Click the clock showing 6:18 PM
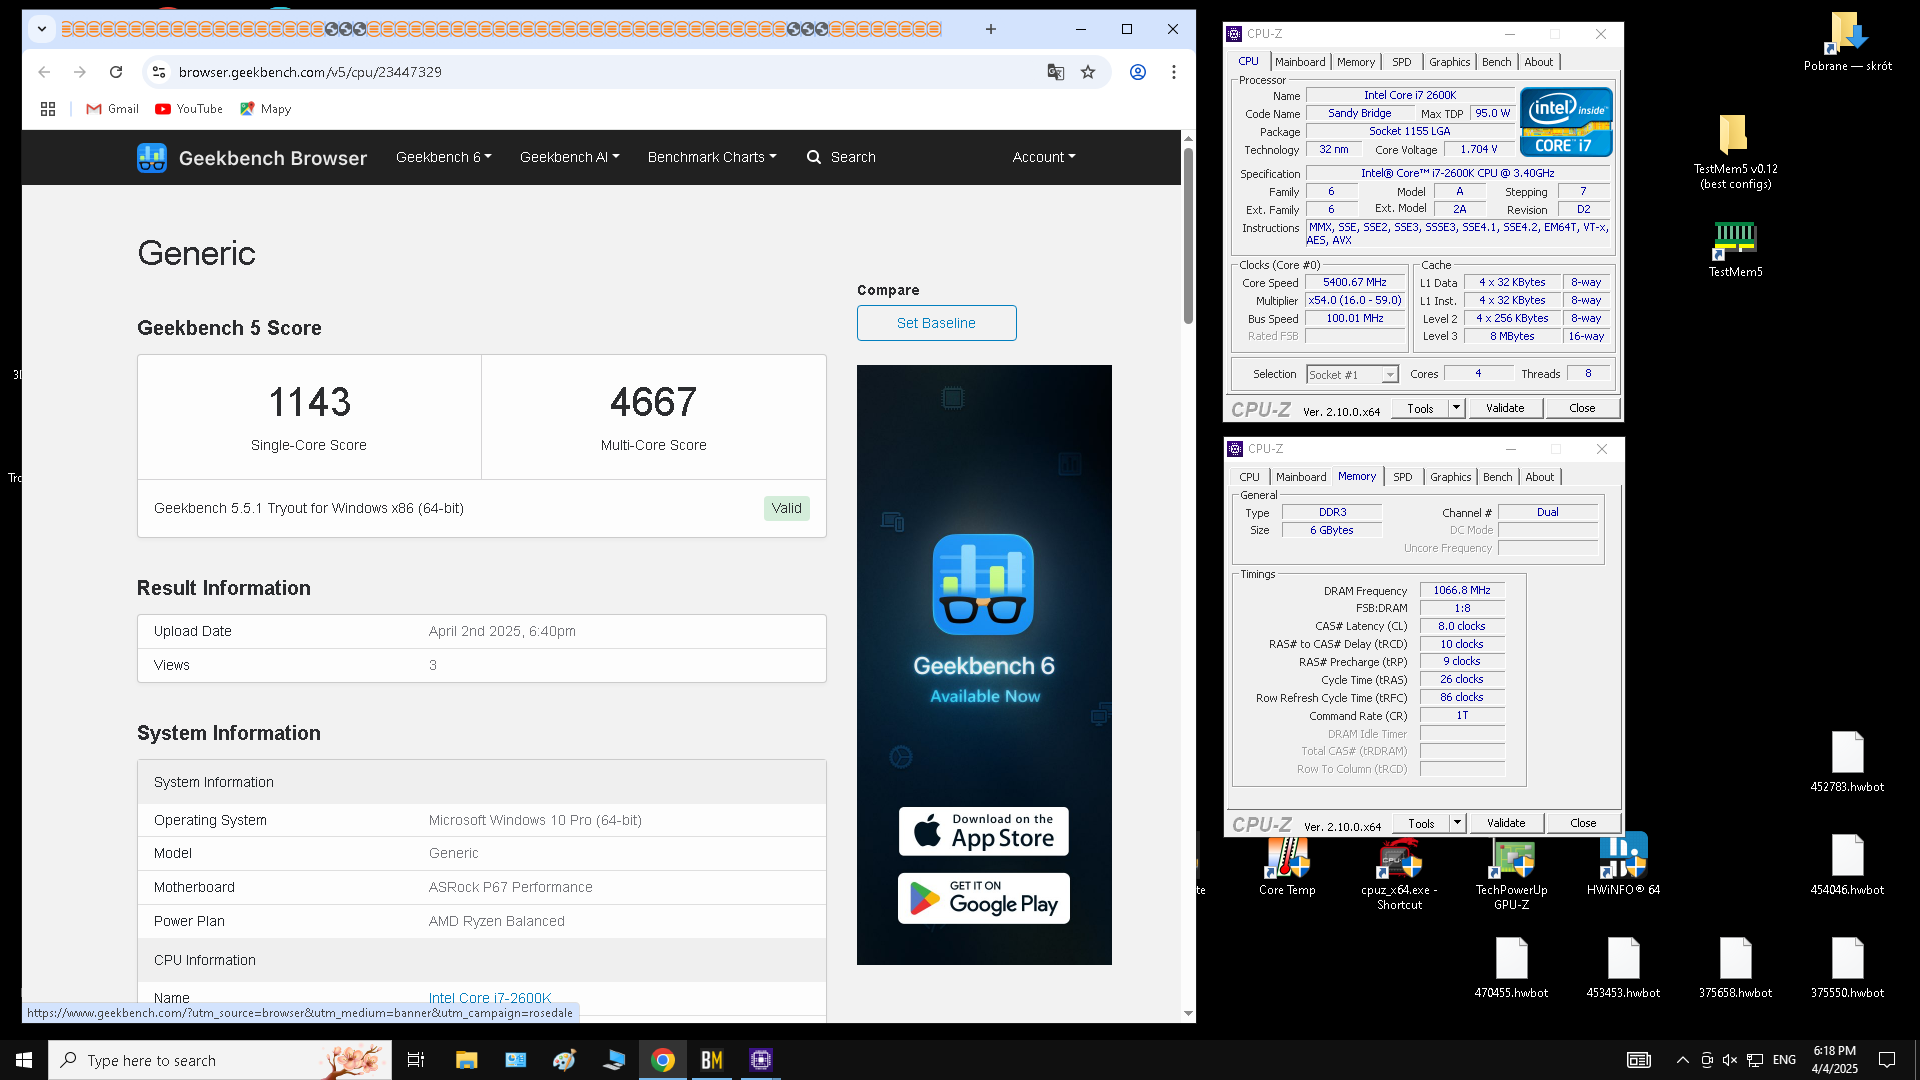1920x1080 pixels. 1835,1051
